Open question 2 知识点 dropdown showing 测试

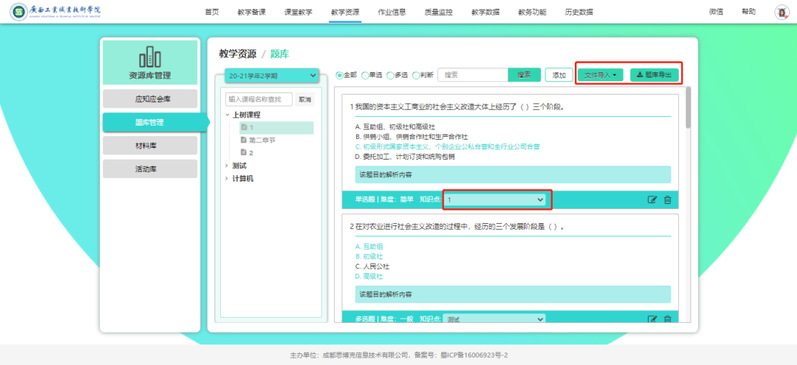(496, 319)
